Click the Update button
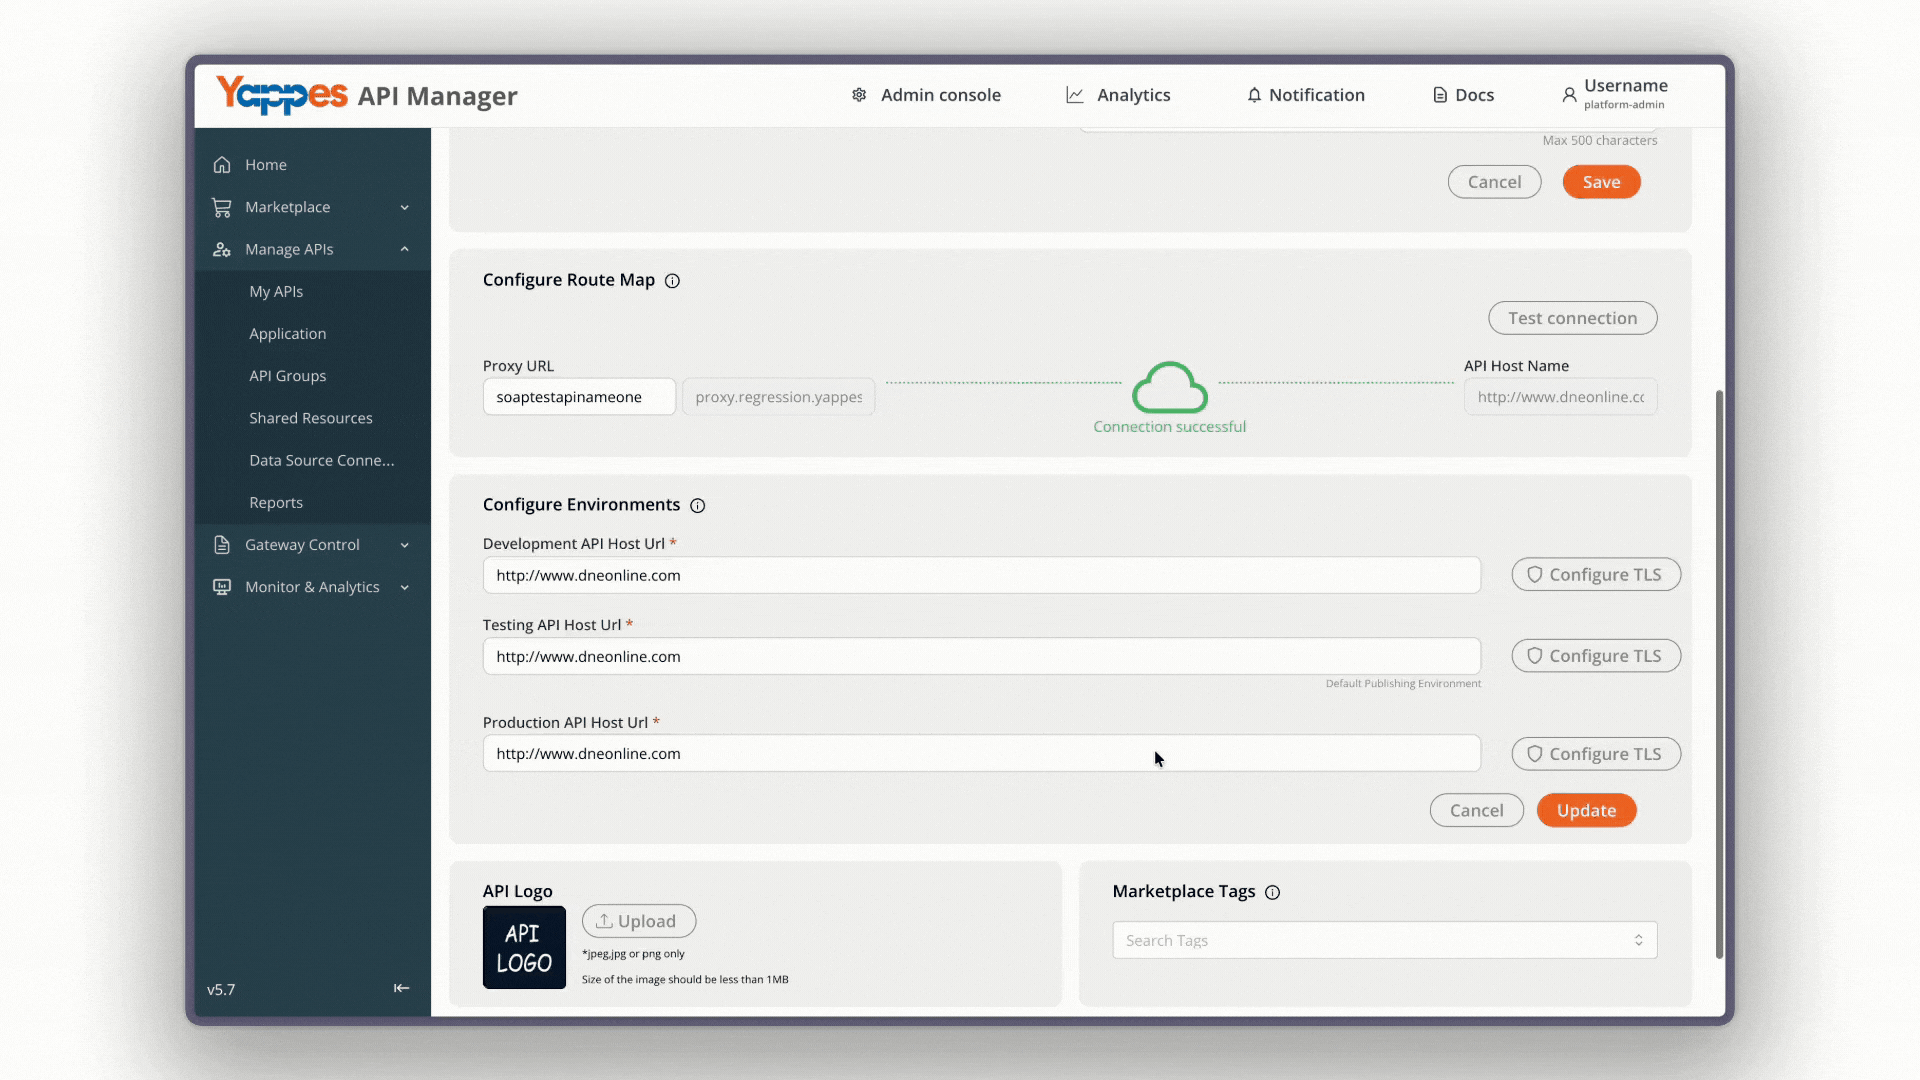The width and height of the screenshot is (1920, 1080). point(1586,810)
